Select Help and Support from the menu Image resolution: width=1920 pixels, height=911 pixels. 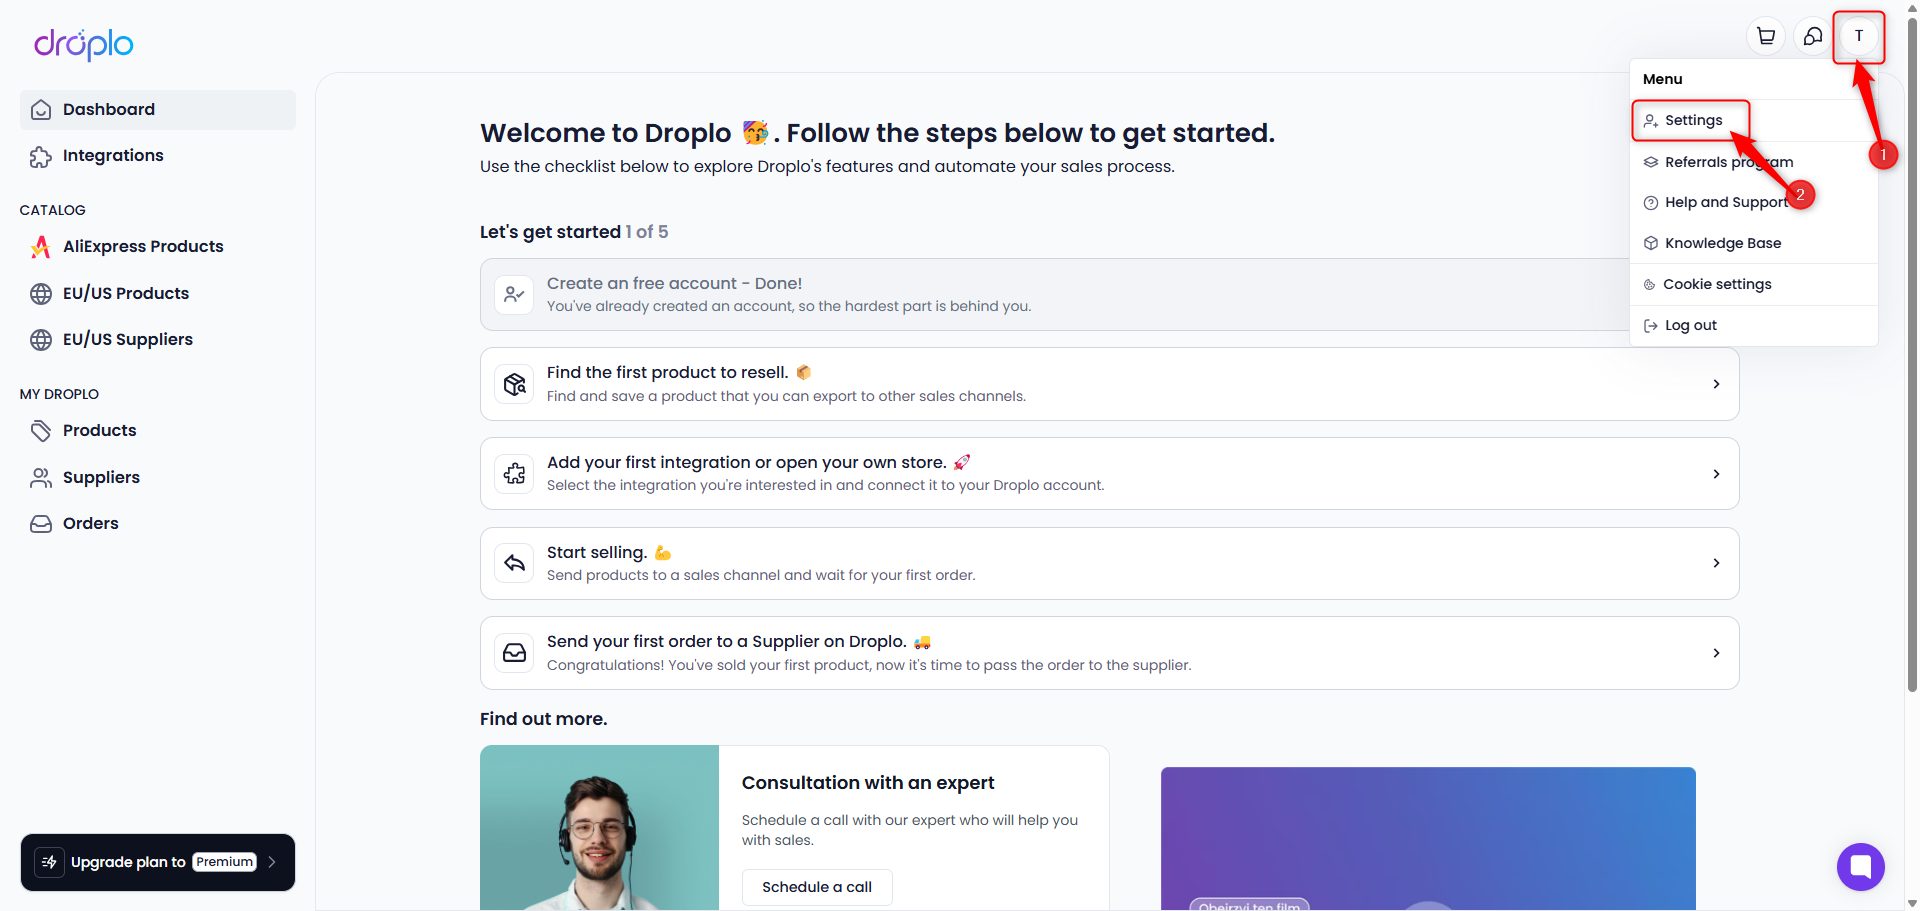1754,203
